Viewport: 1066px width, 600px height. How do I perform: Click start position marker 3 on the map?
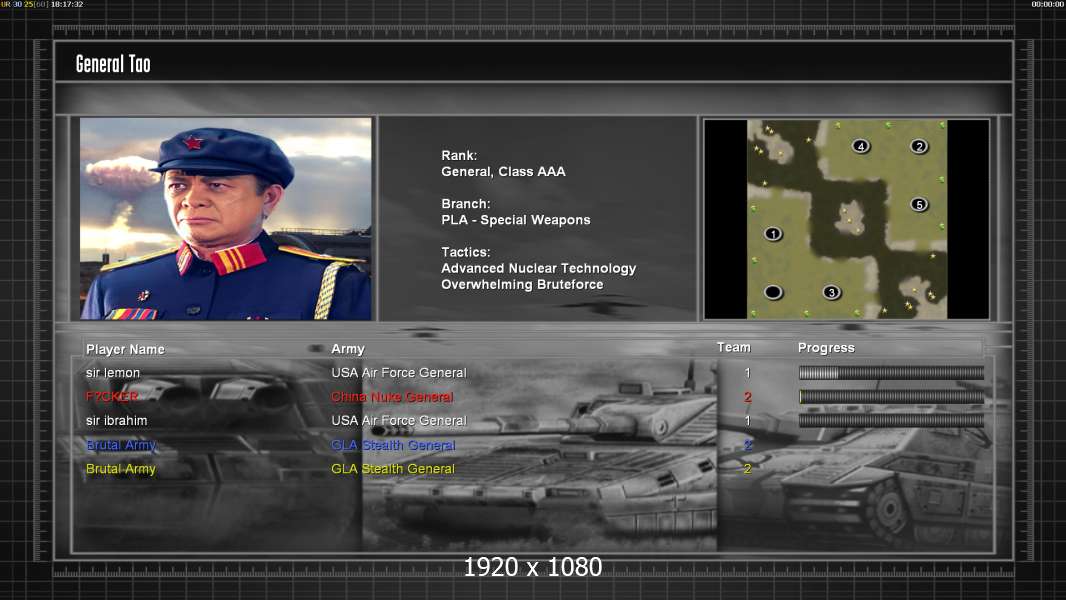pyautogui.click(x=831, y=292)
